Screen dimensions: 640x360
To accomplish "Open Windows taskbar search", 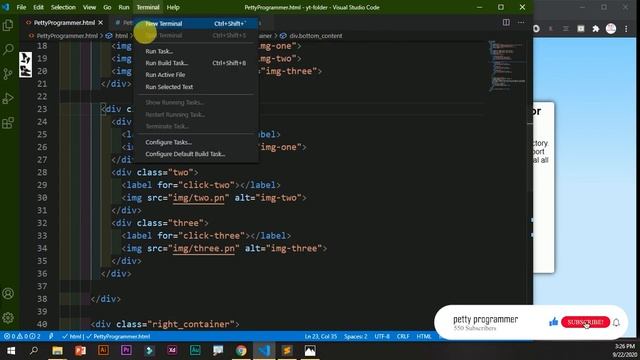I will click(34, 351).
